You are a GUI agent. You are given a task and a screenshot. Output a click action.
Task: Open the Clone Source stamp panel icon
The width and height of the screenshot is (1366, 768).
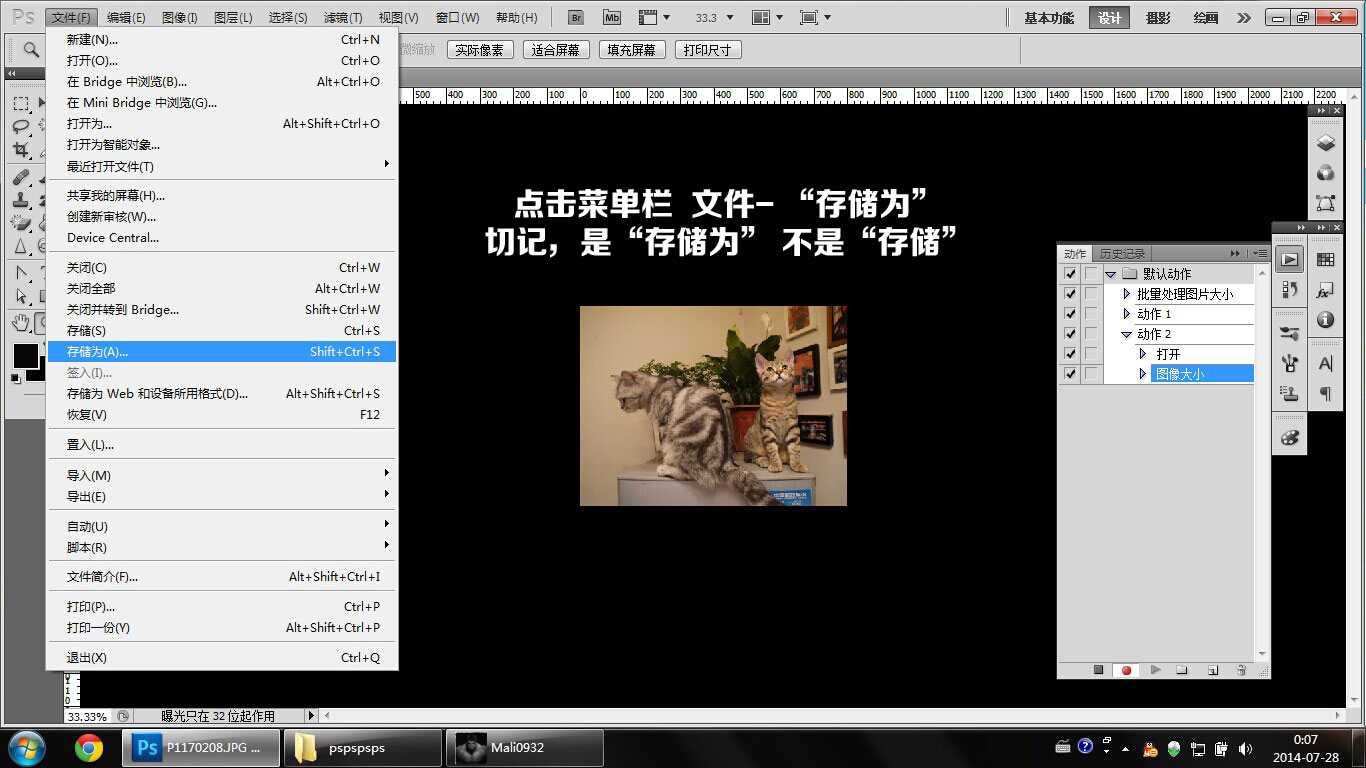[x=1289, y=393]
